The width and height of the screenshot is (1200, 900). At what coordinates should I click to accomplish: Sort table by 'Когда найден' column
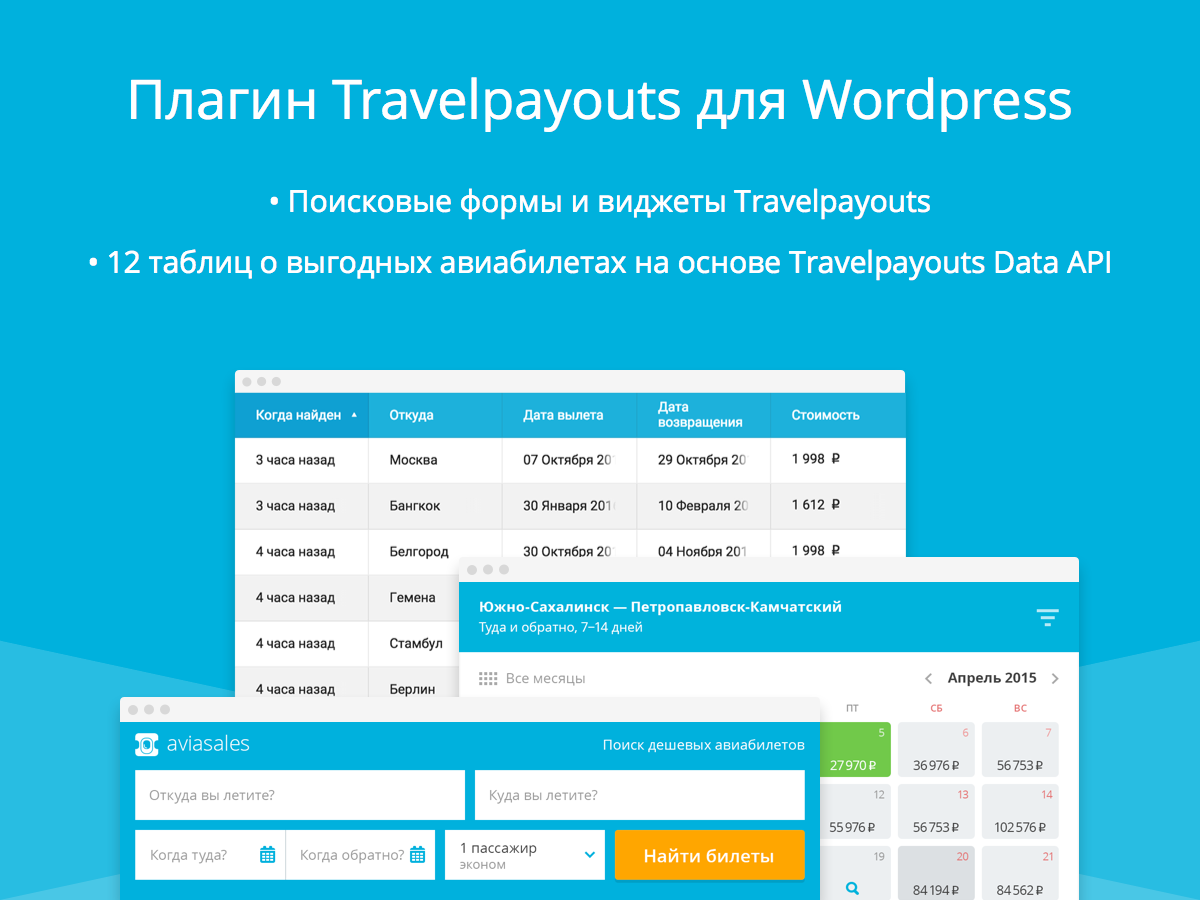[x=301, y=415]
